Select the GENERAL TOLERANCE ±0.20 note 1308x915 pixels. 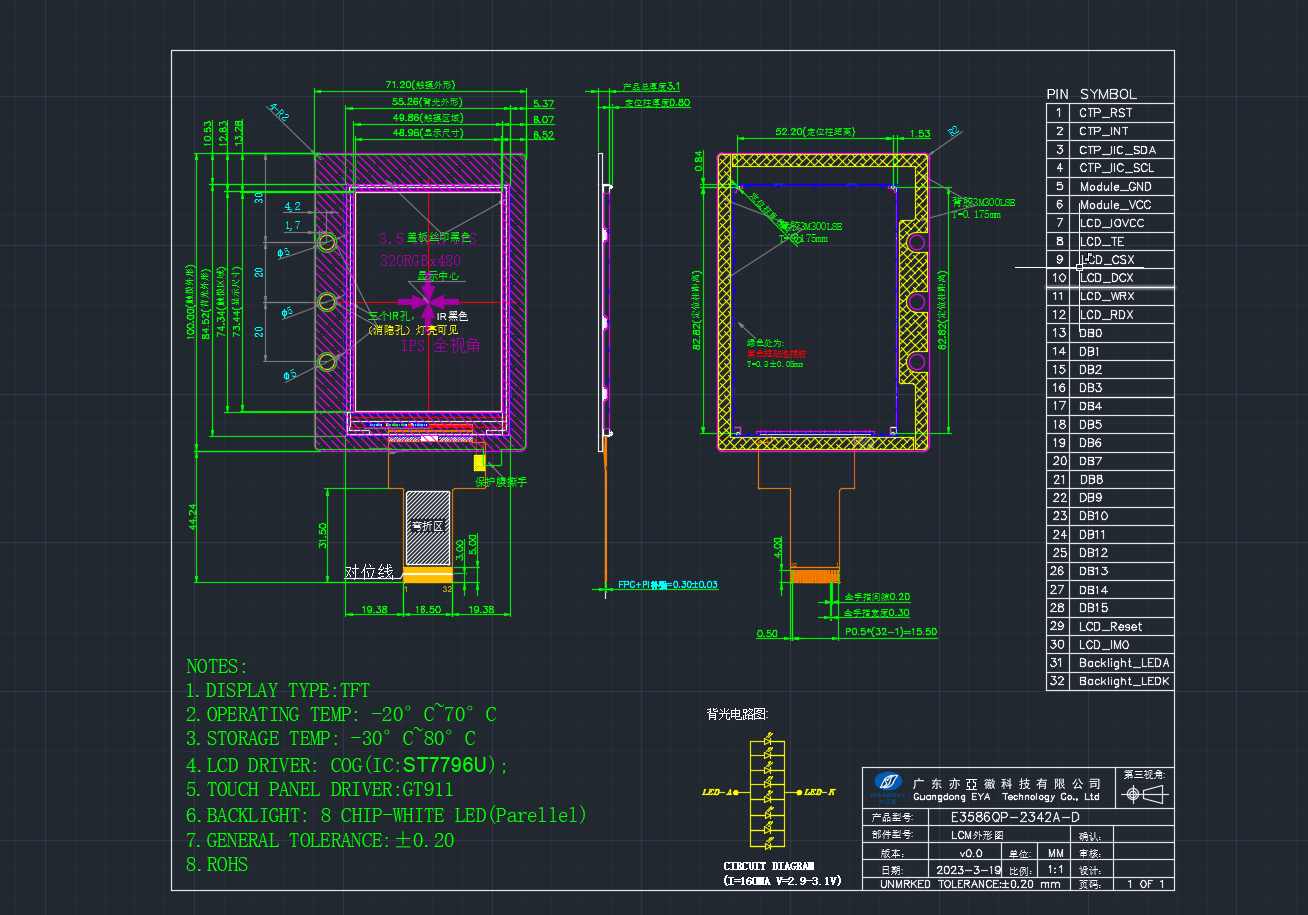pyautogui.click(x=320, y=840)
